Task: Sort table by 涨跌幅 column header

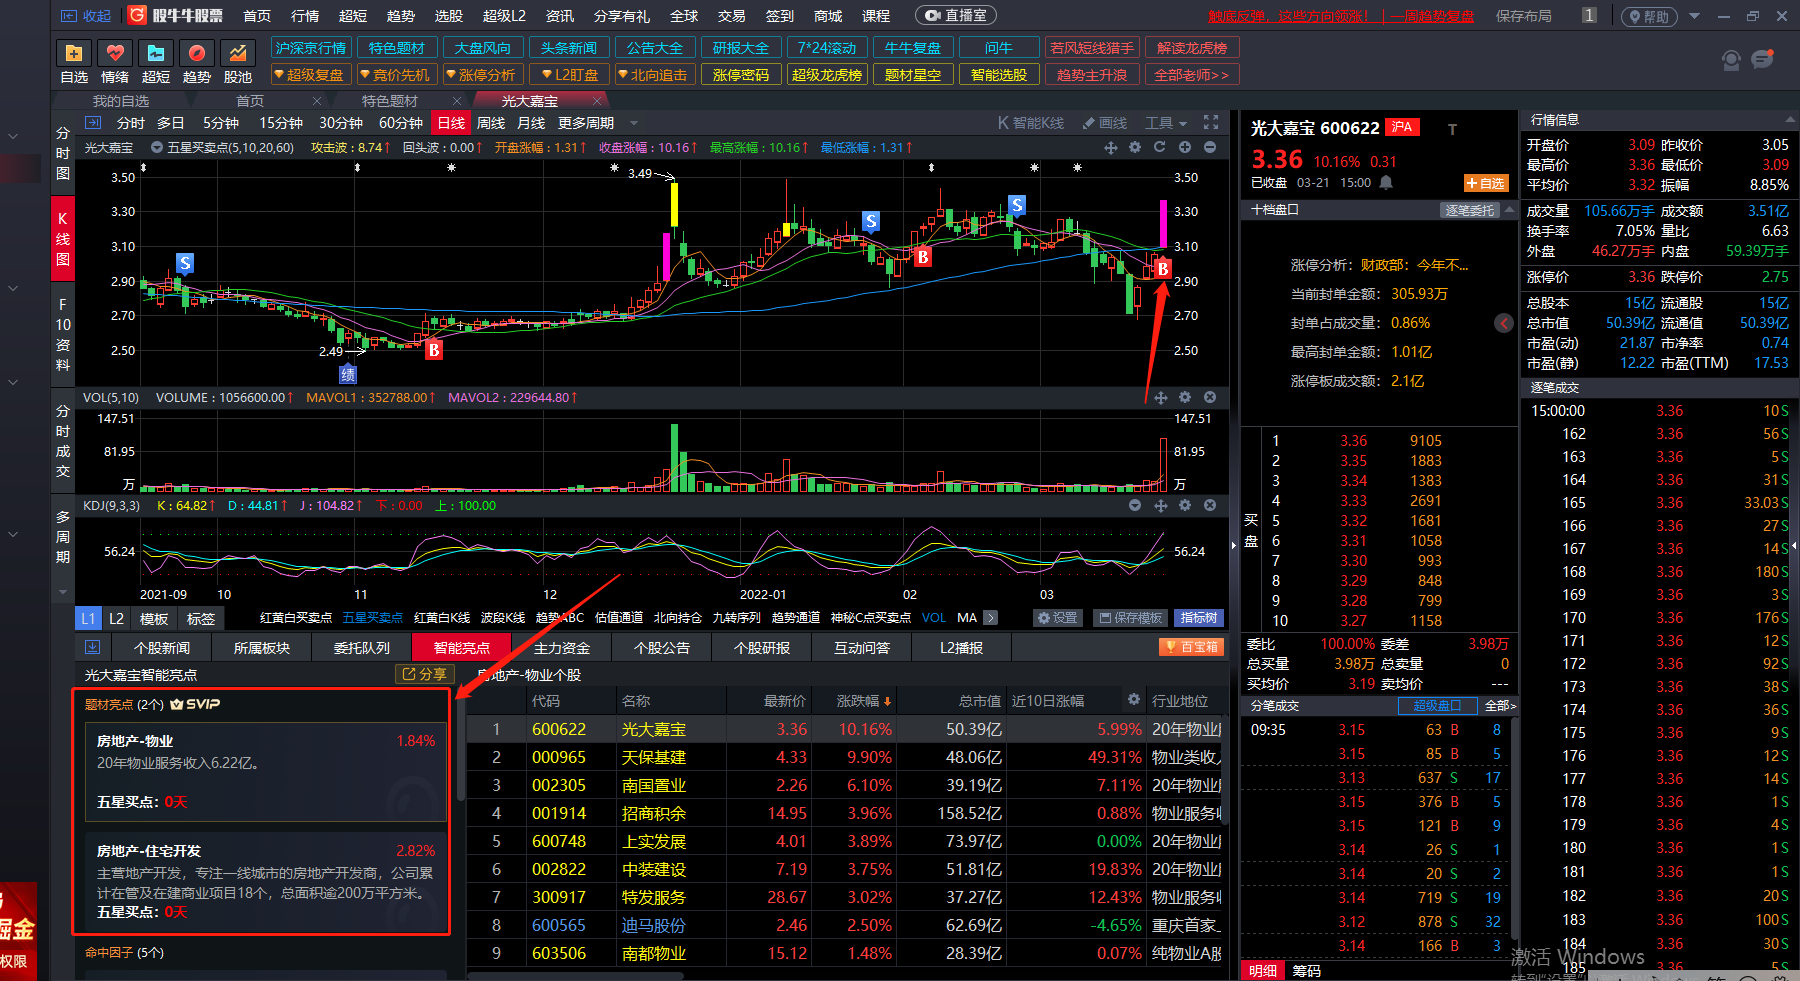Action: 864,701
